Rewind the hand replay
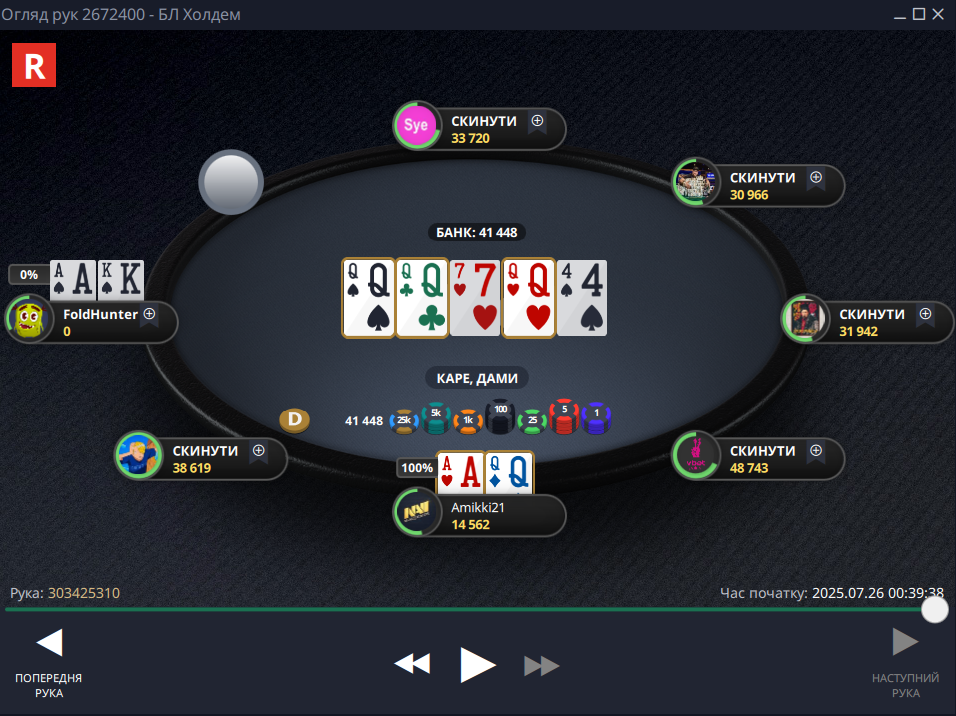This screenshot has width=956, height=716. point(413,664)
